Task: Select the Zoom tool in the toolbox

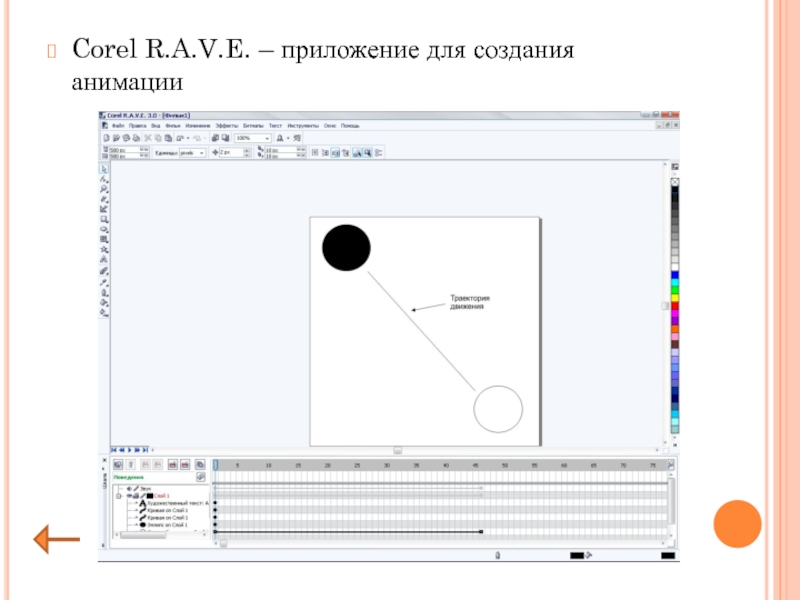Action: [104, 189]
